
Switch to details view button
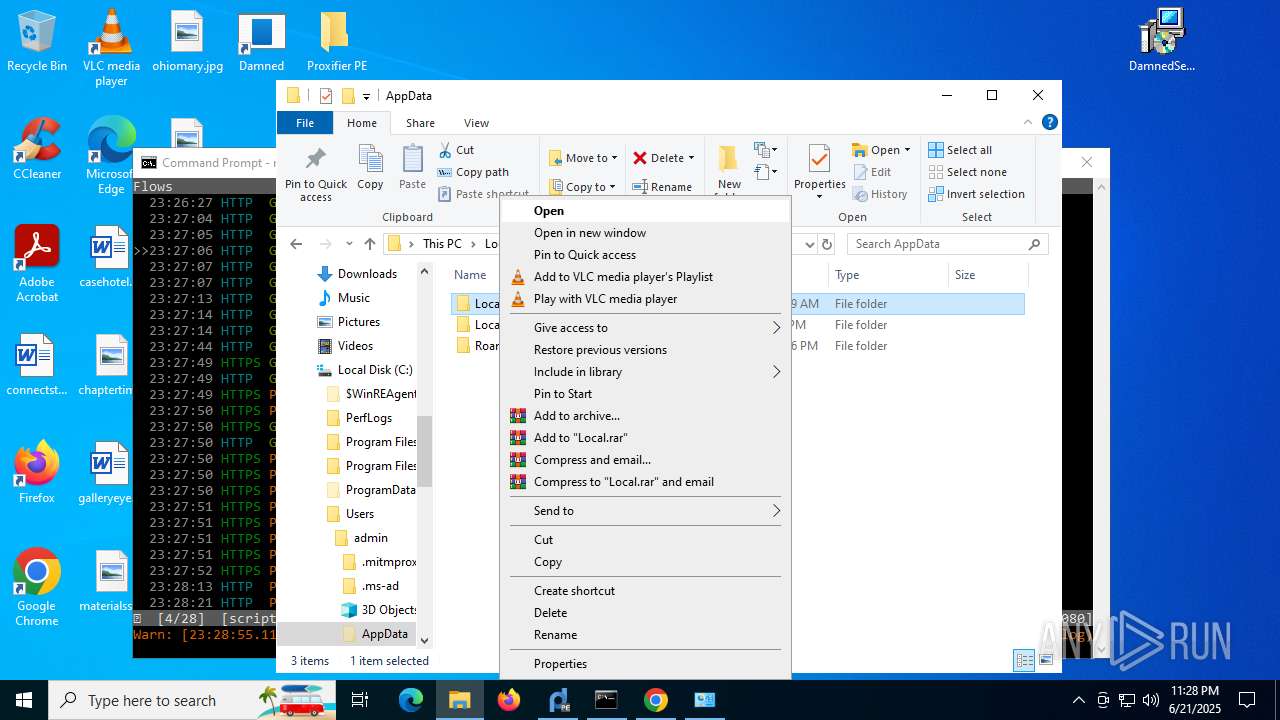tap(1024, 660)
